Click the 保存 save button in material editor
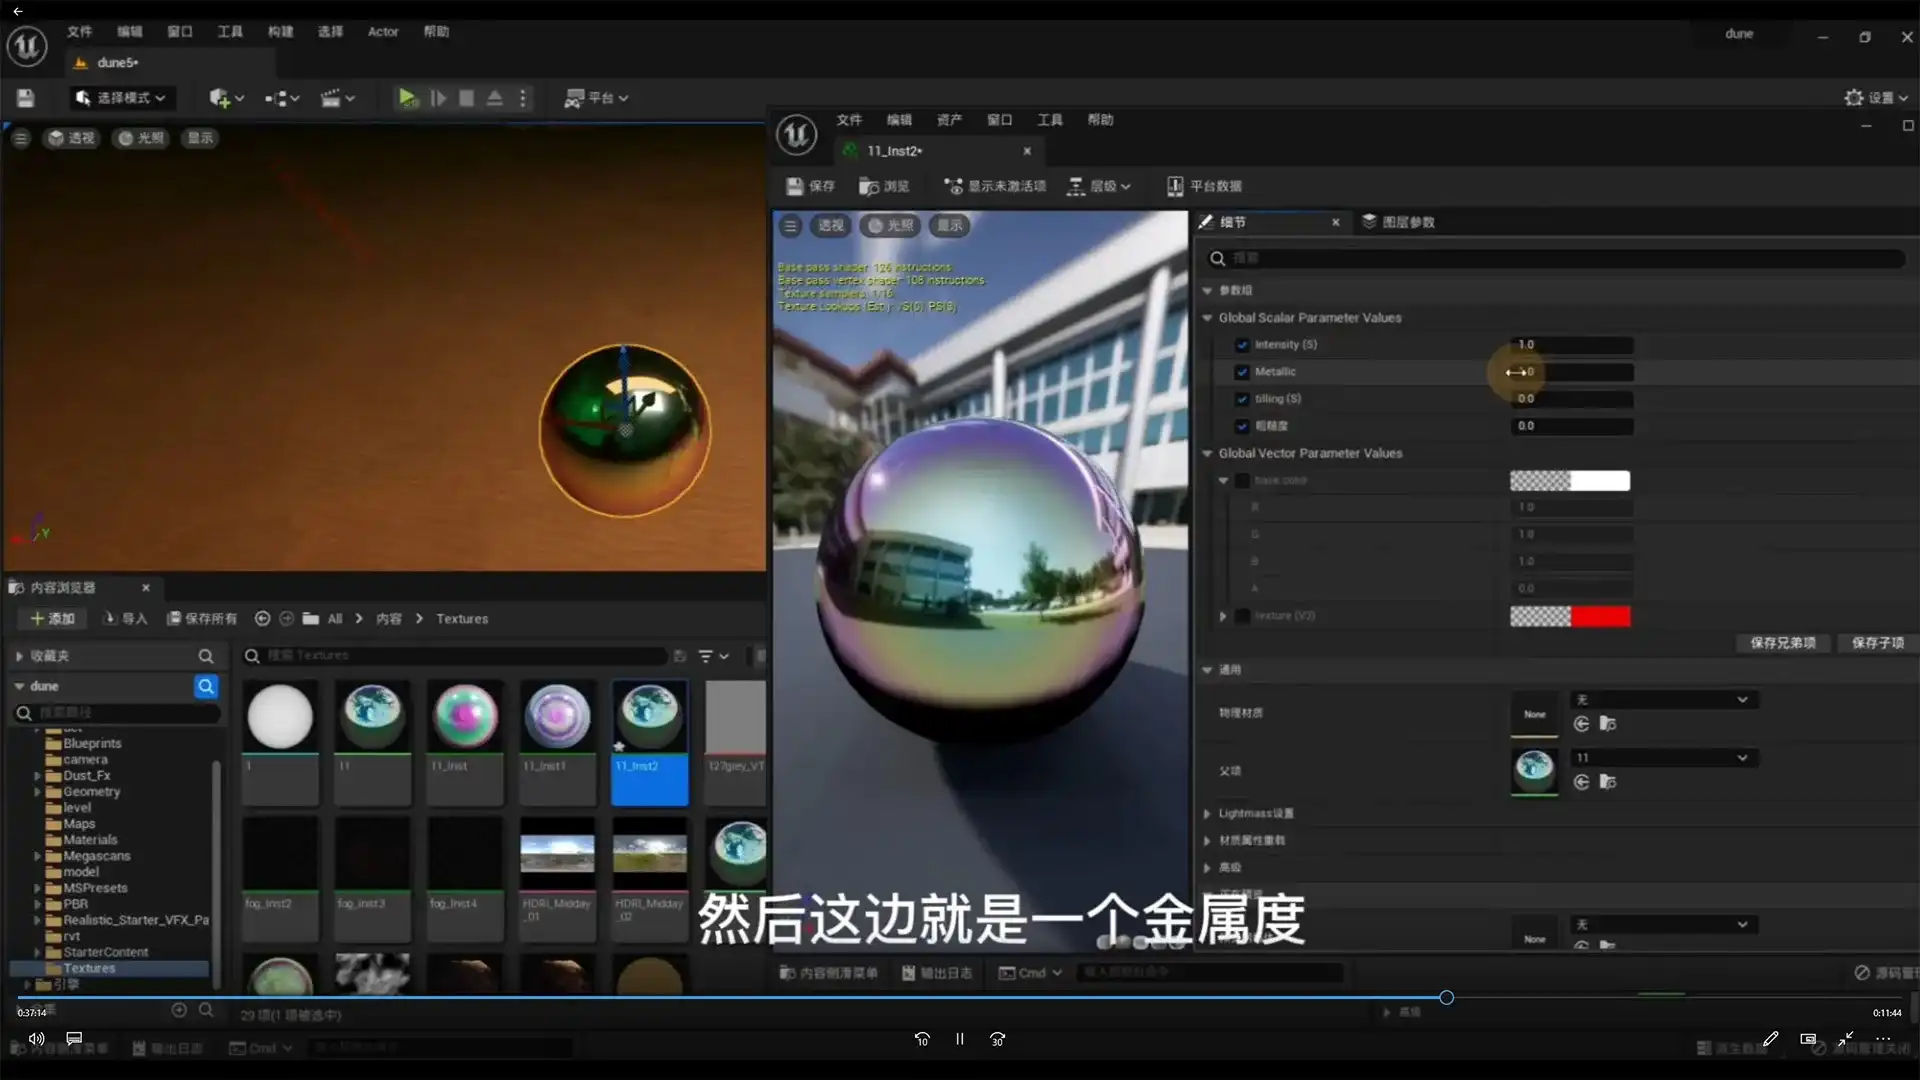1920x1080 pixels. (810, 186)
